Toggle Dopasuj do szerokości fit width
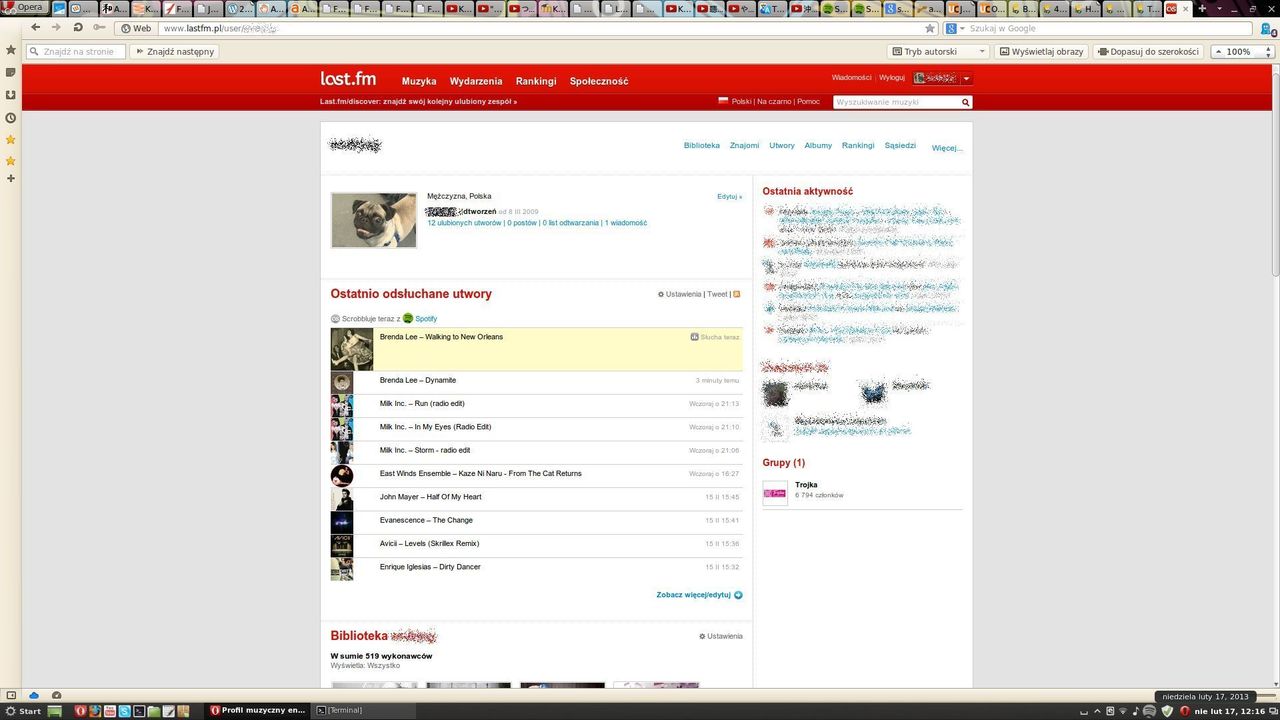Screen dimensions: 1280x720 [x=1148, y=51]
